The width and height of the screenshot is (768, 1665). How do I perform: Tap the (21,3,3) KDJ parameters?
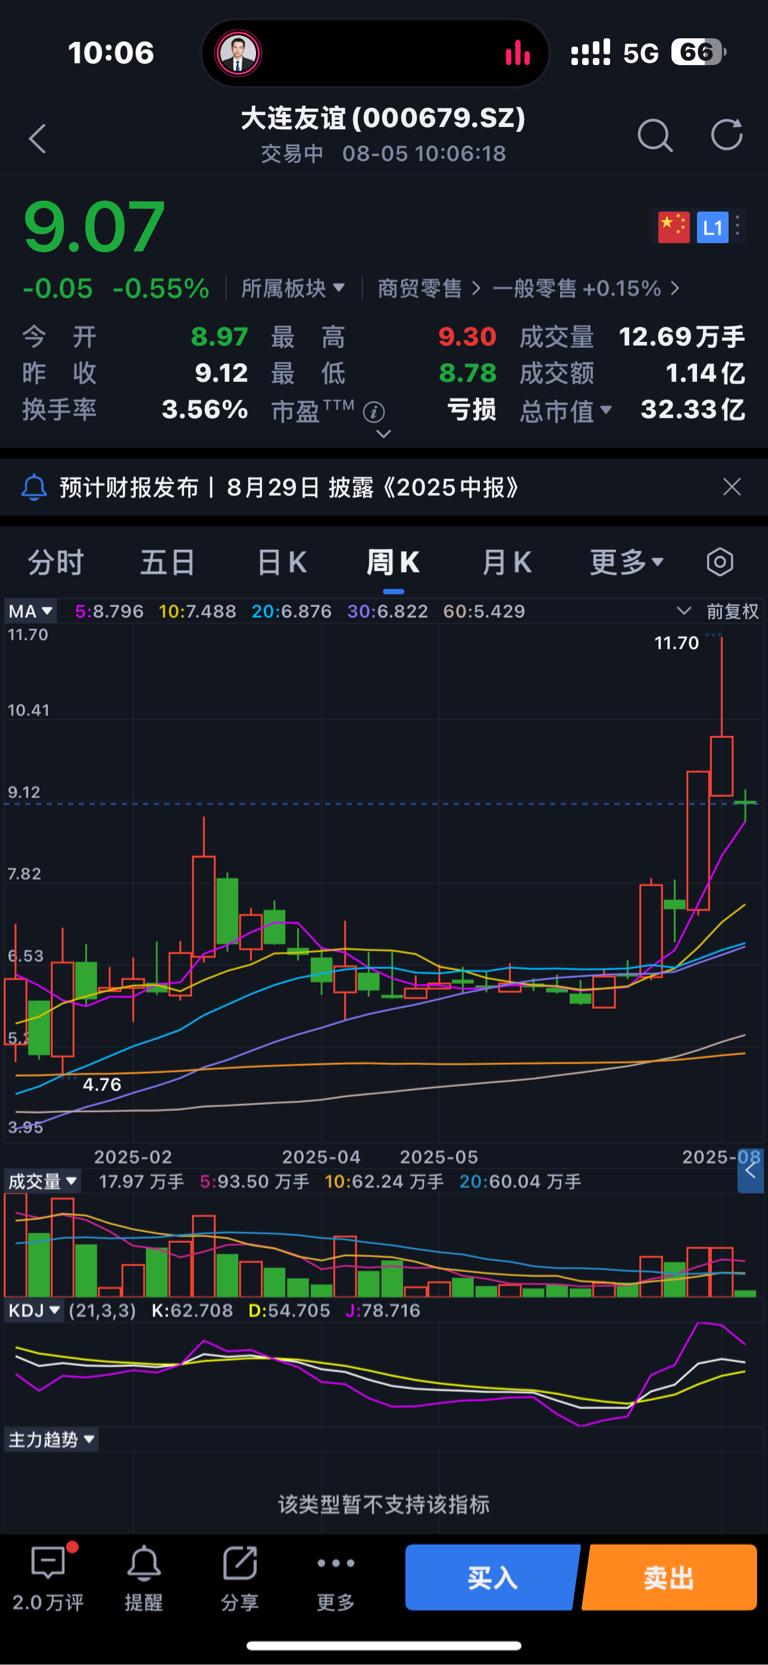(102, 1310)
